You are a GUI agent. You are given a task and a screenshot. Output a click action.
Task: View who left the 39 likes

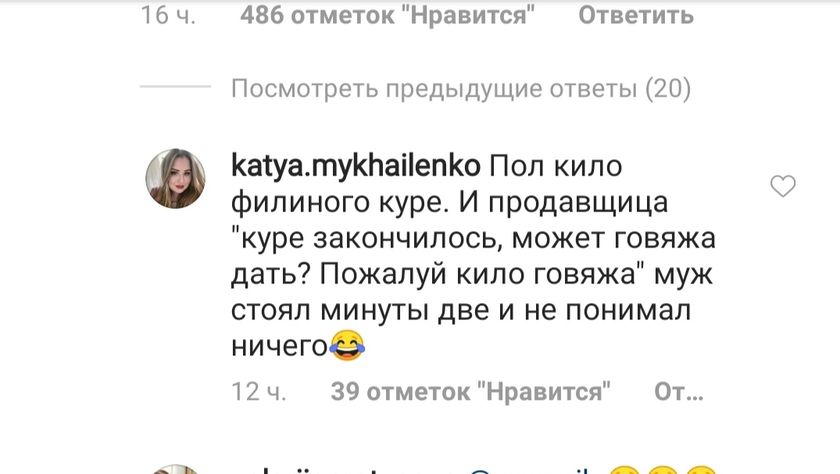pos(470,392)
